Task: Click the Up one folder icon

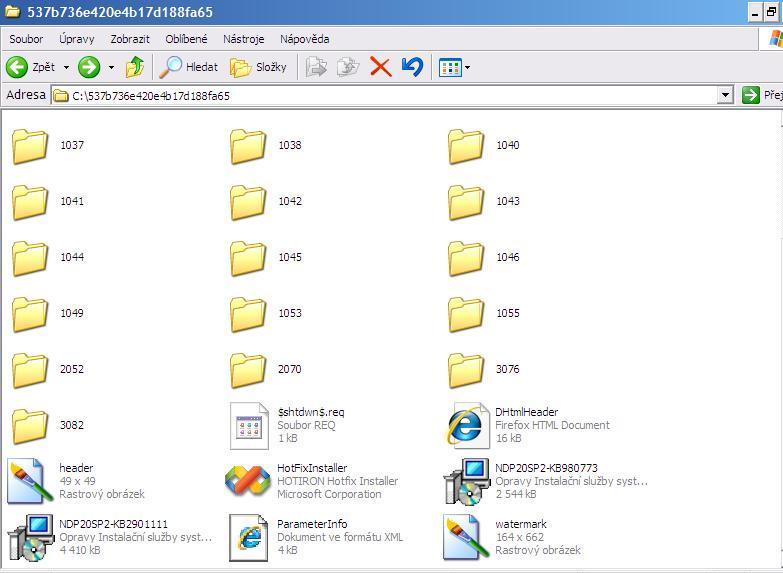Action: (135, 67)
